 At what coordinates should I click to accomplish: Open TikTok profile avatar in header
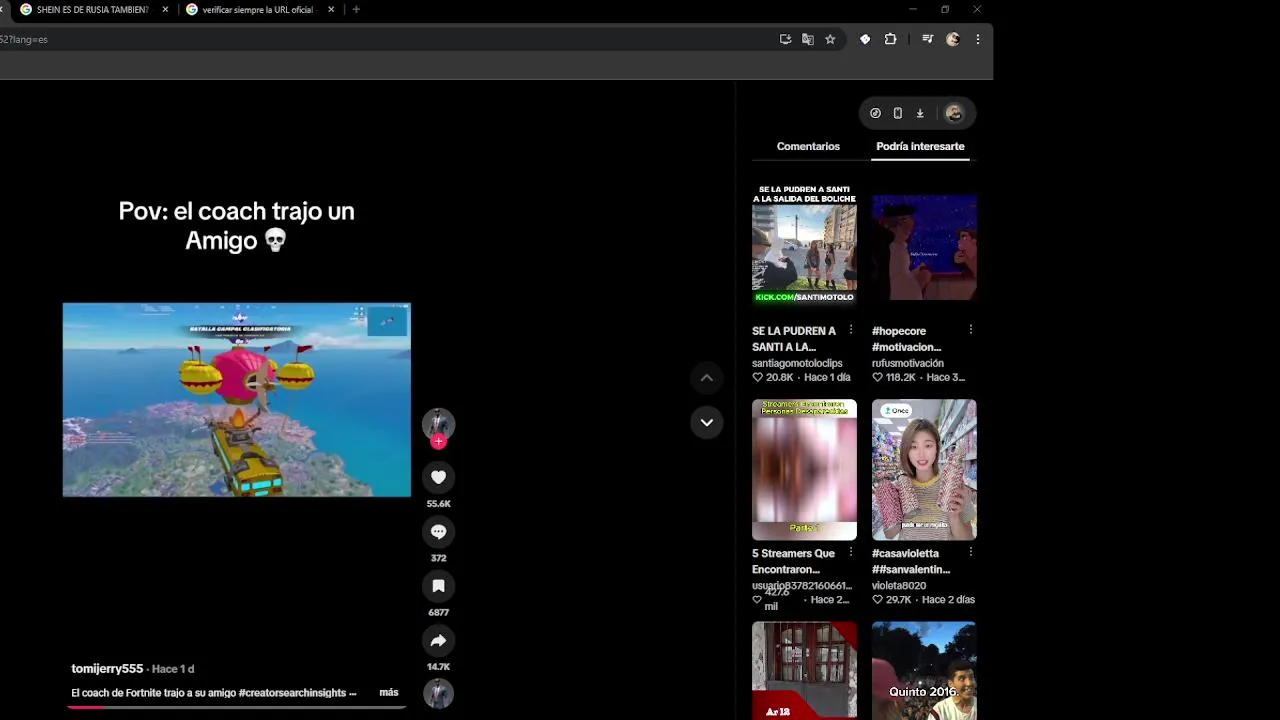pyautogui.click(x=954, y=113)
